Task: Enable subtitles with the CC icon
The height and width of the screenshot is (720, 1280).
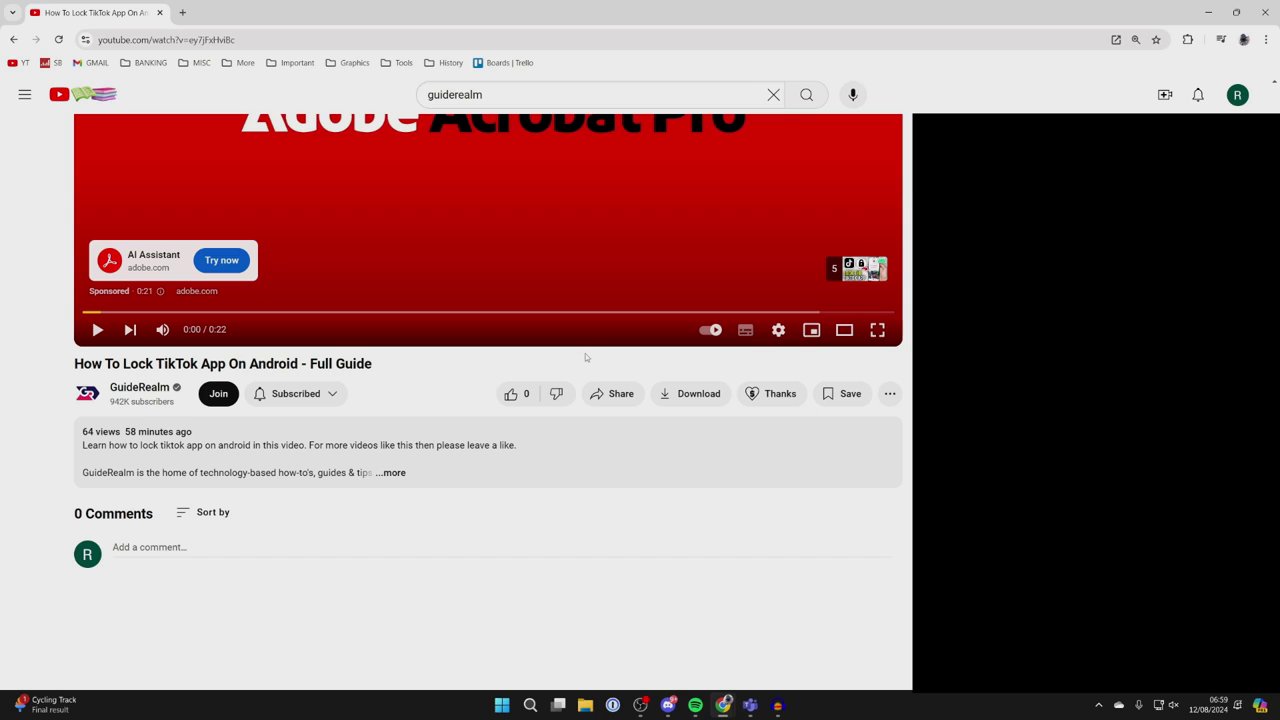Action: coord(745,329)
